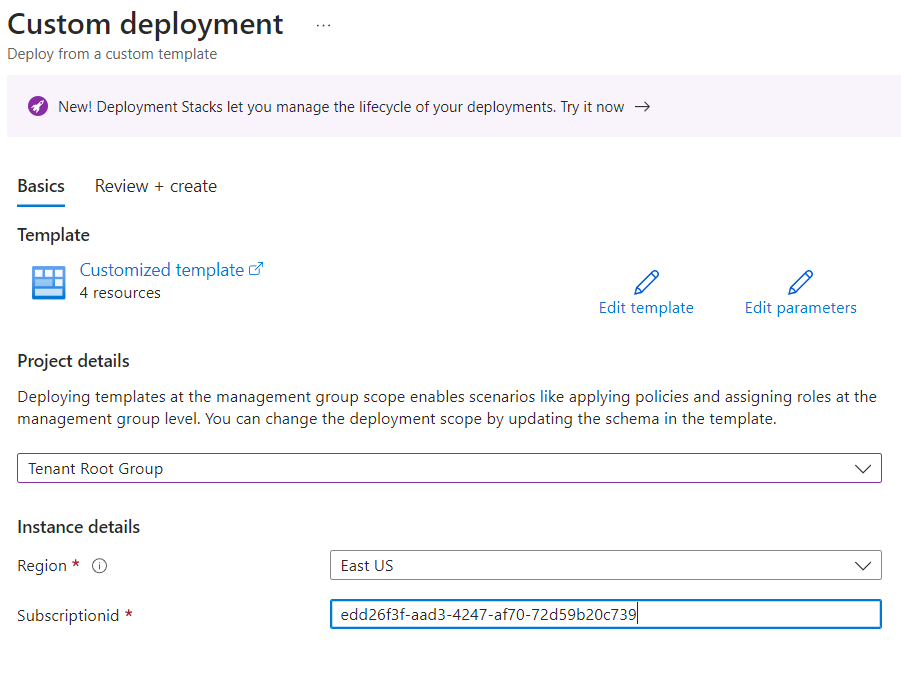Show the Region info tooltip icon
Image resolution: width=901 pixels, height=687 pixels.
coord(99,566)
